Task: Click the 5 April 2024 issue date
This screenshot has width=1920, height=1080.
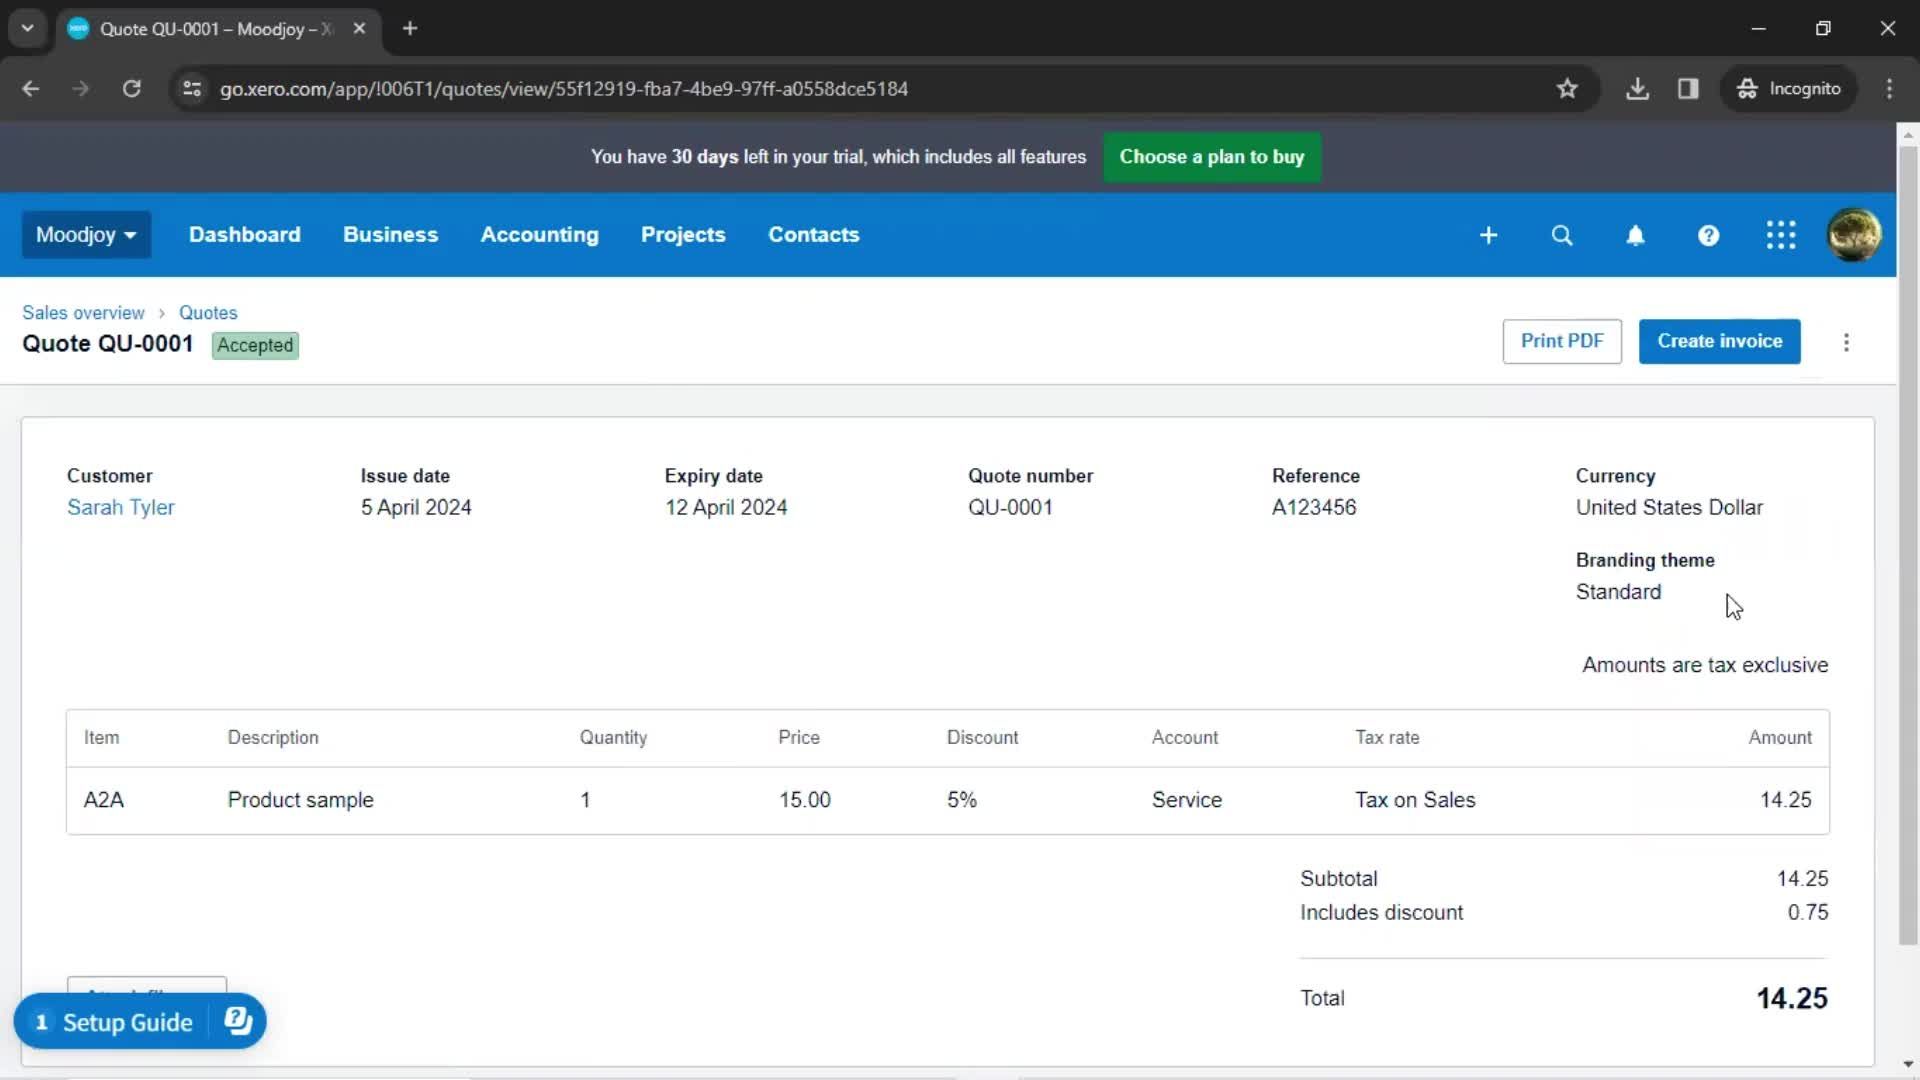Action: 415,508
